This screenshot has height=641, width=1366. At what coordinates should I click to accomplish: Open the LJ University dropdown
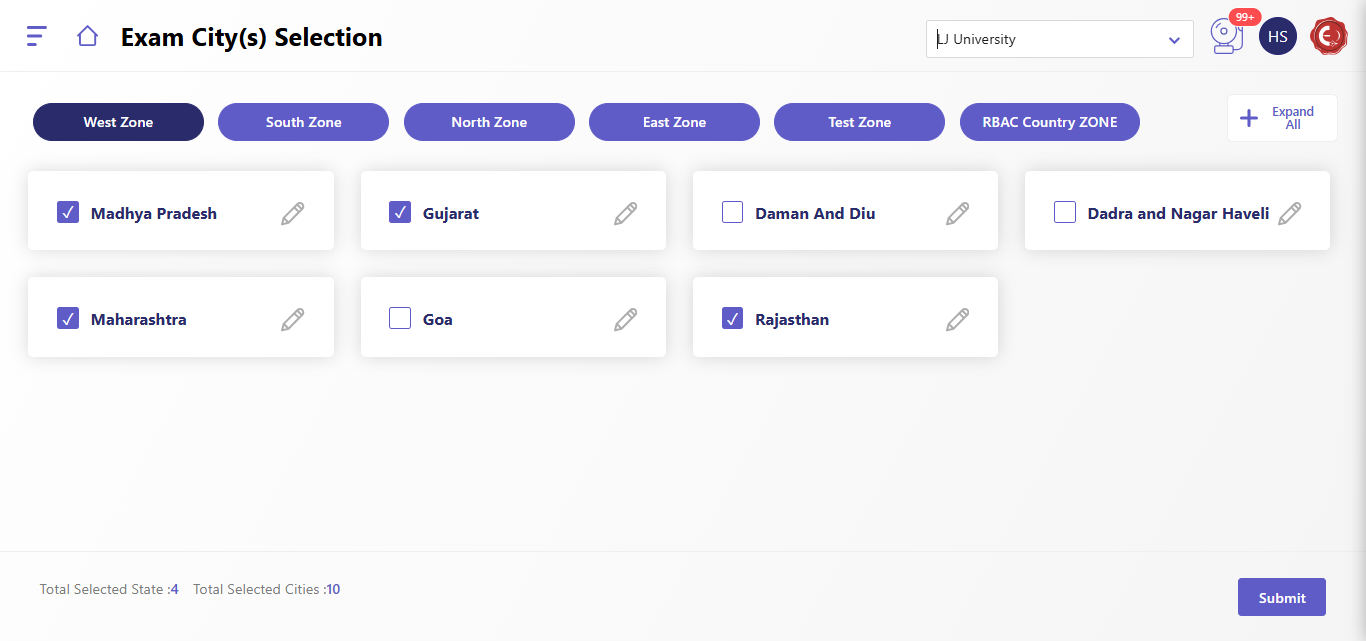click(x=1059, y=40)
